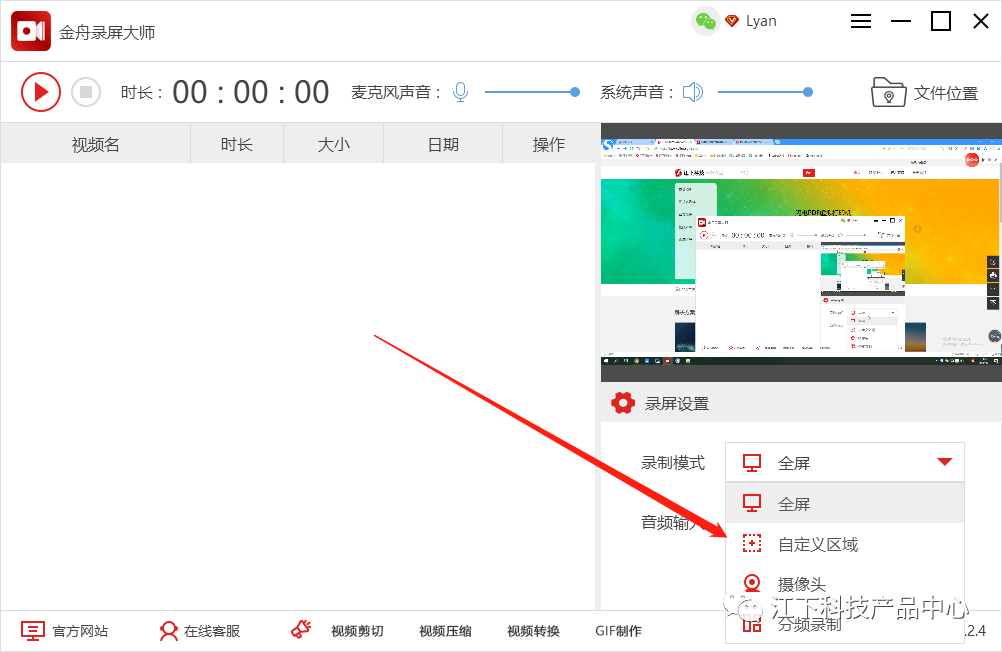Select 全屏 option in dropdown list
Image resolution: width=1002 pixels, height=652 pixels.
coord(845,503)
